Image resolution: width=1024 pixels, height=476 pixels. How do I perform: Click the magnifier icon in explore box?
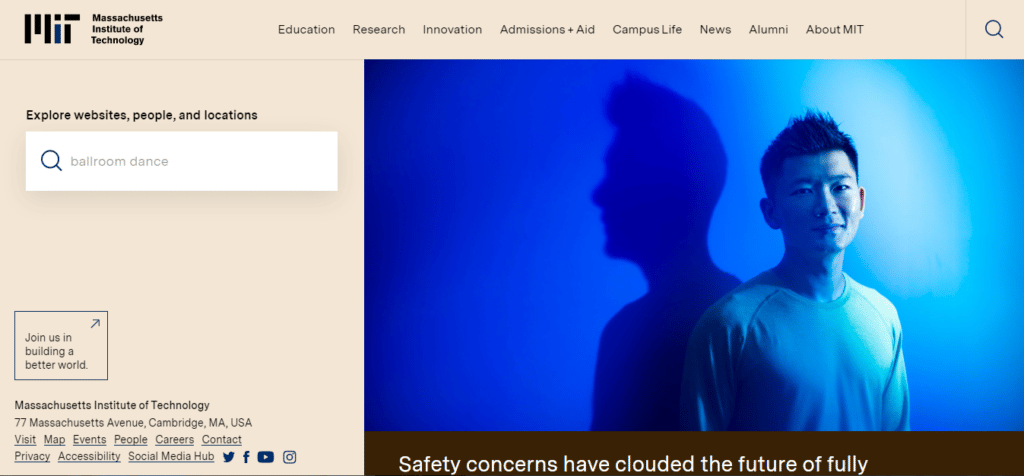point(51,161)
